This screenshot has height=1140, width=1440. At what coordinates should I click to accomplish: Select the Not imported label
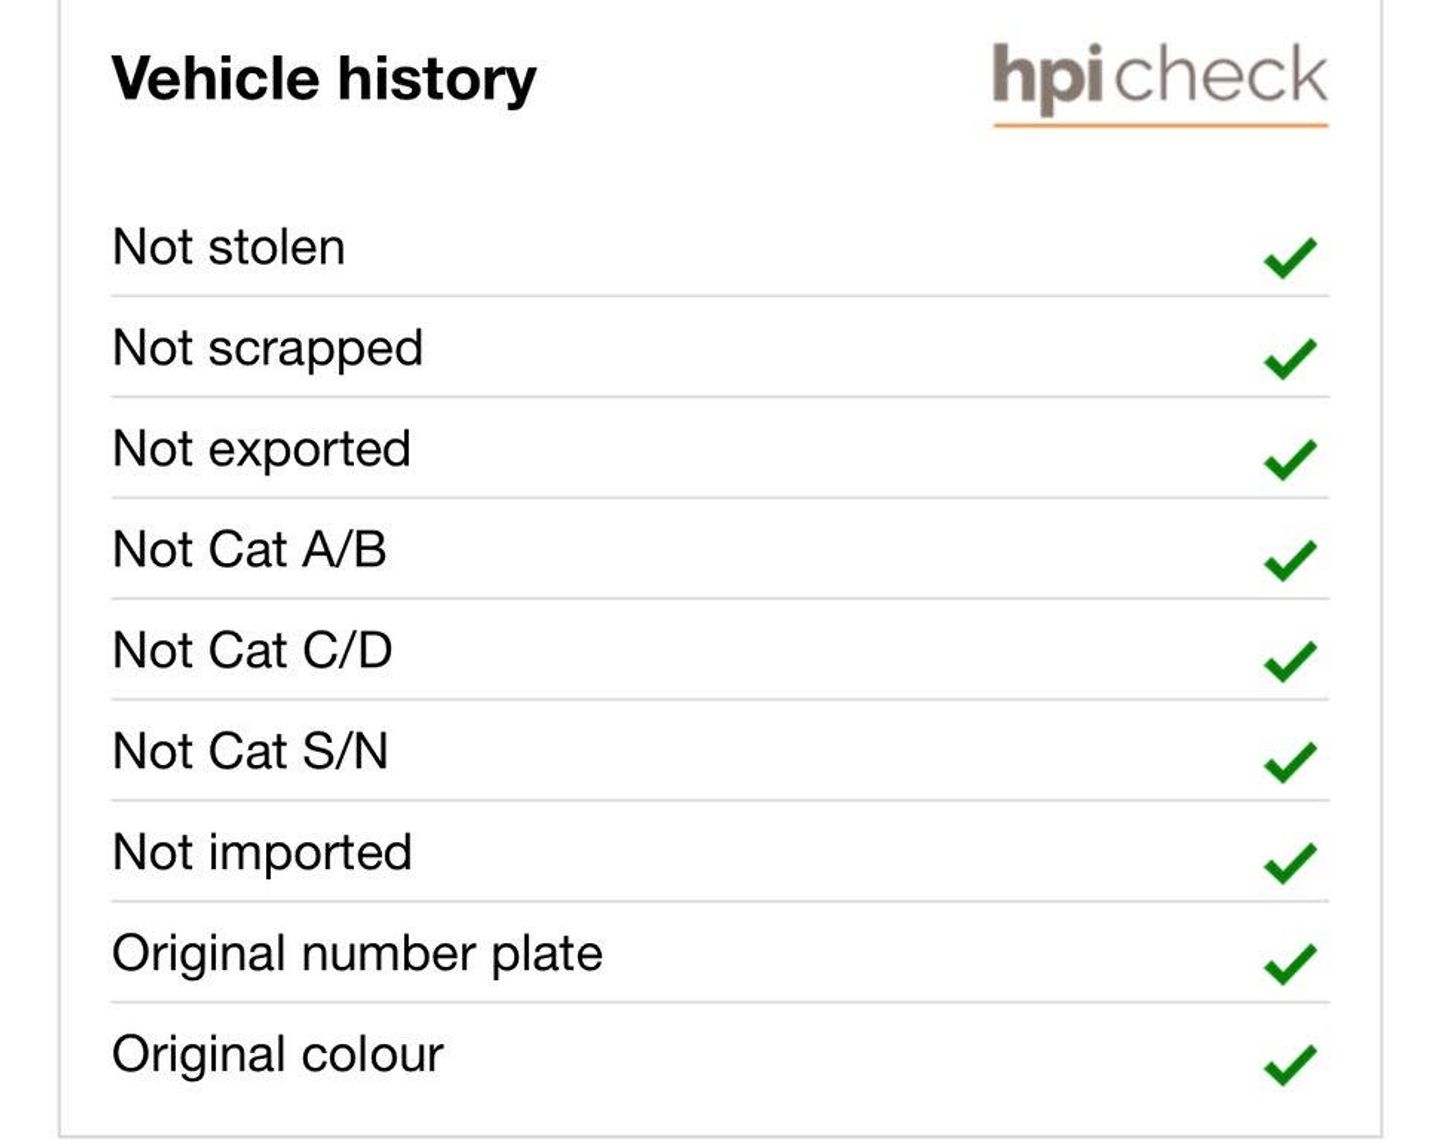pyautogui.click(x=262, y=855)
